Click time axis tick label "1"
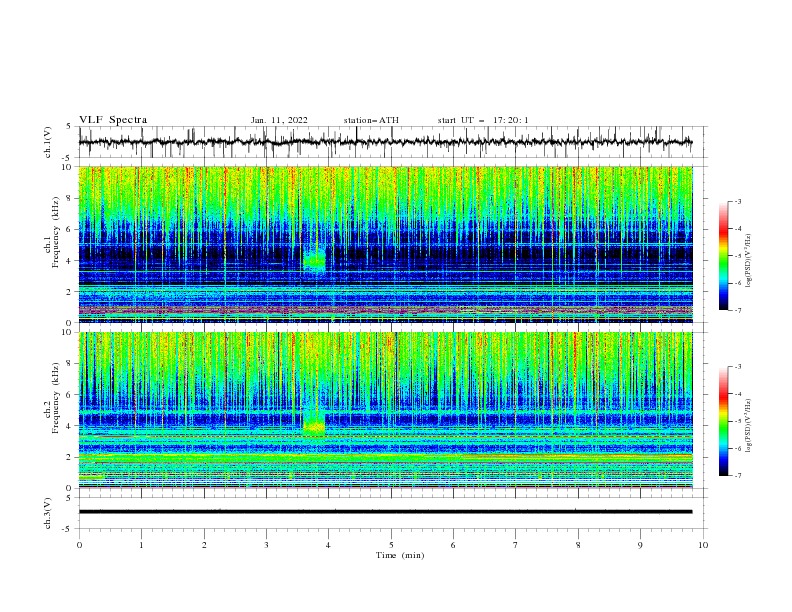This screenshot has width=792, height=612. pos(141,545)
